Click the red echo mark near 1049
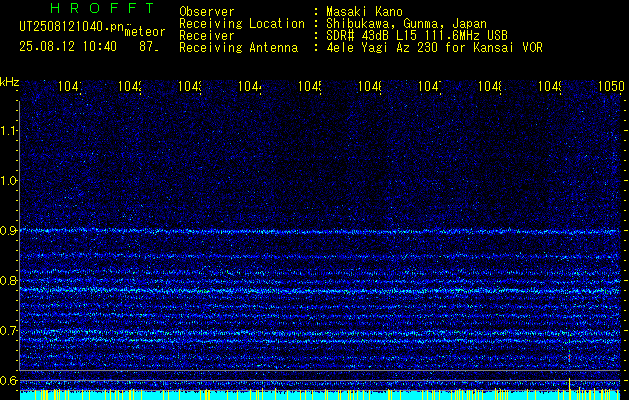The height and width of the screenshot is (400, 629). pos(569,356)
